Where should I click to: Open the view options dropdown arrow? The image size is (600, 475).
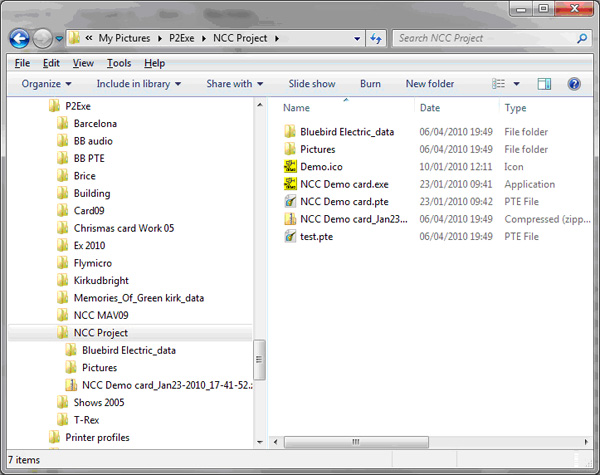[517, 84]
